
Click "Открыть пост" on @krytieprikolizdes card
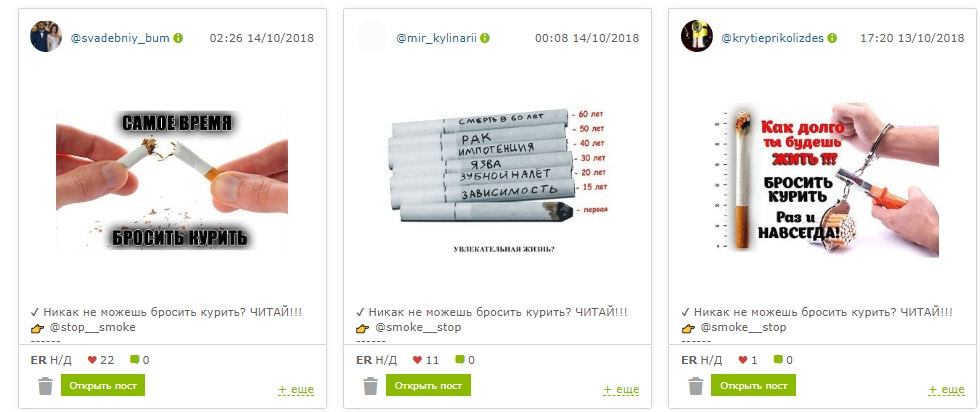[x=753, y=385]
